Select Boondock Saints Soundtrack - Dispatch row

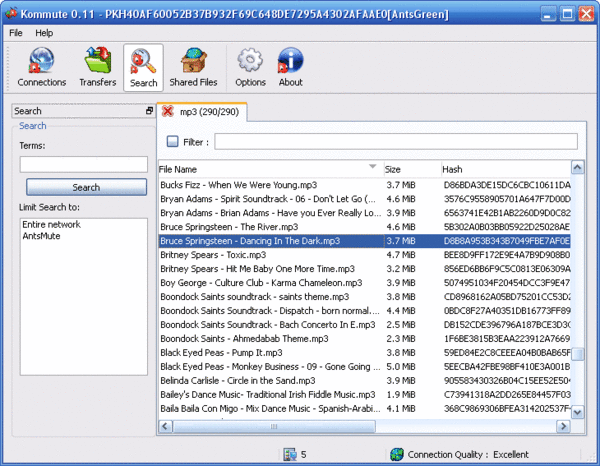pyautogui.click(x=364, y=311)
